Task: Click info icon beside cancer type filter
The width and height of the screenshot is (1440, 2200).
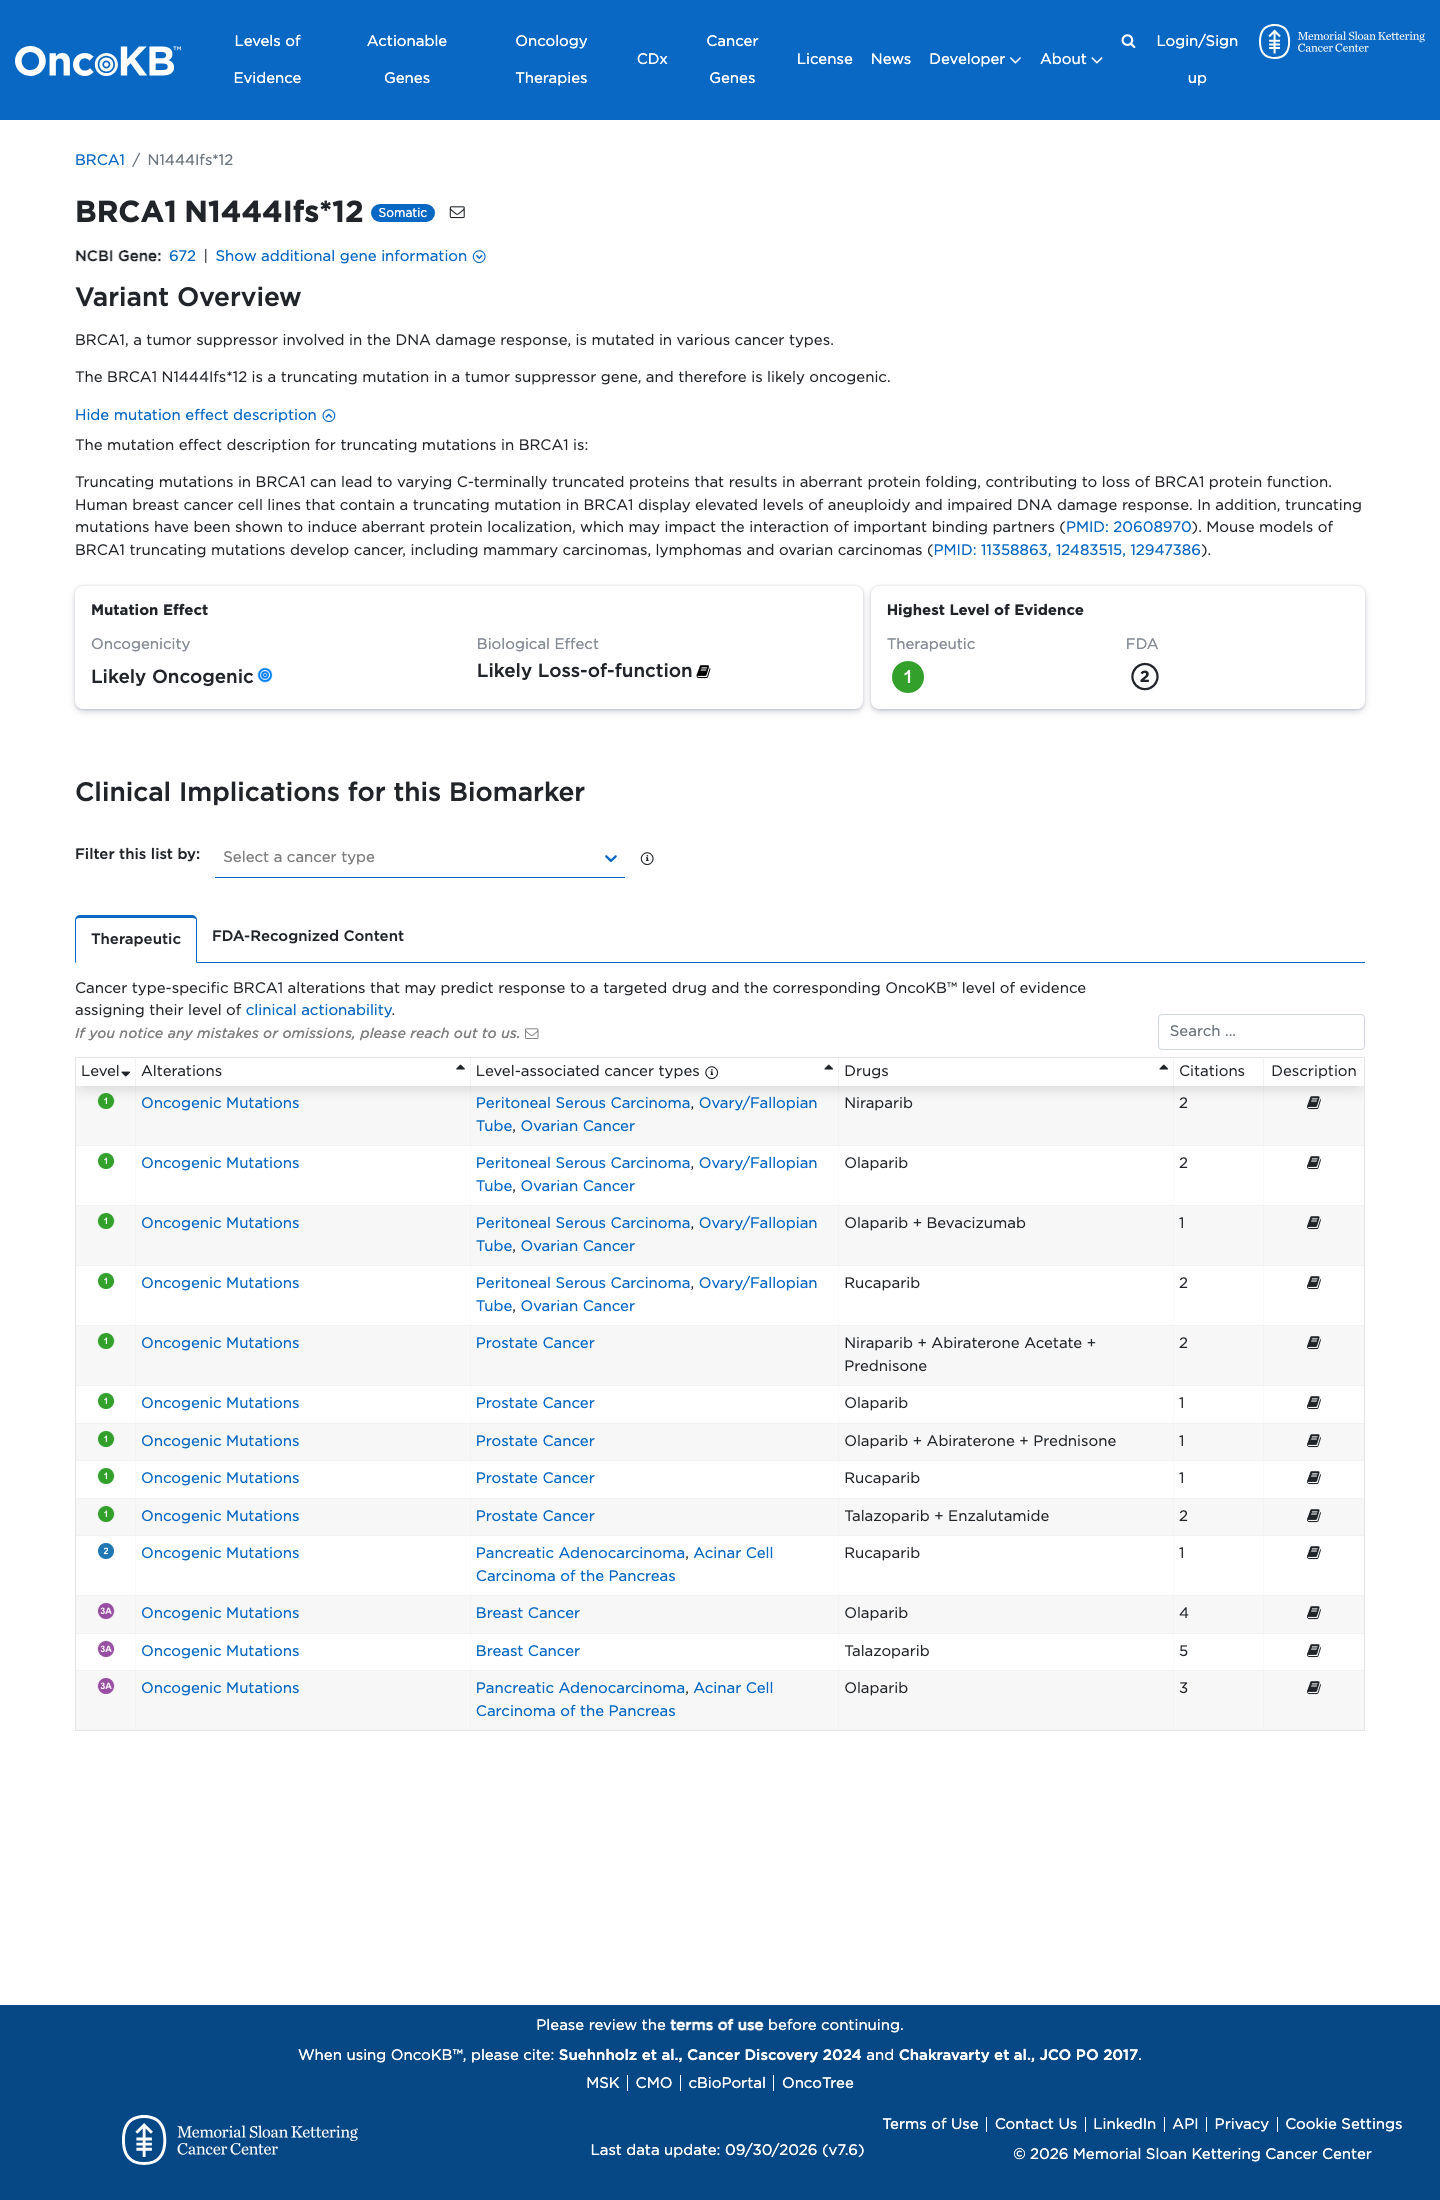Action: click(647, 858)
